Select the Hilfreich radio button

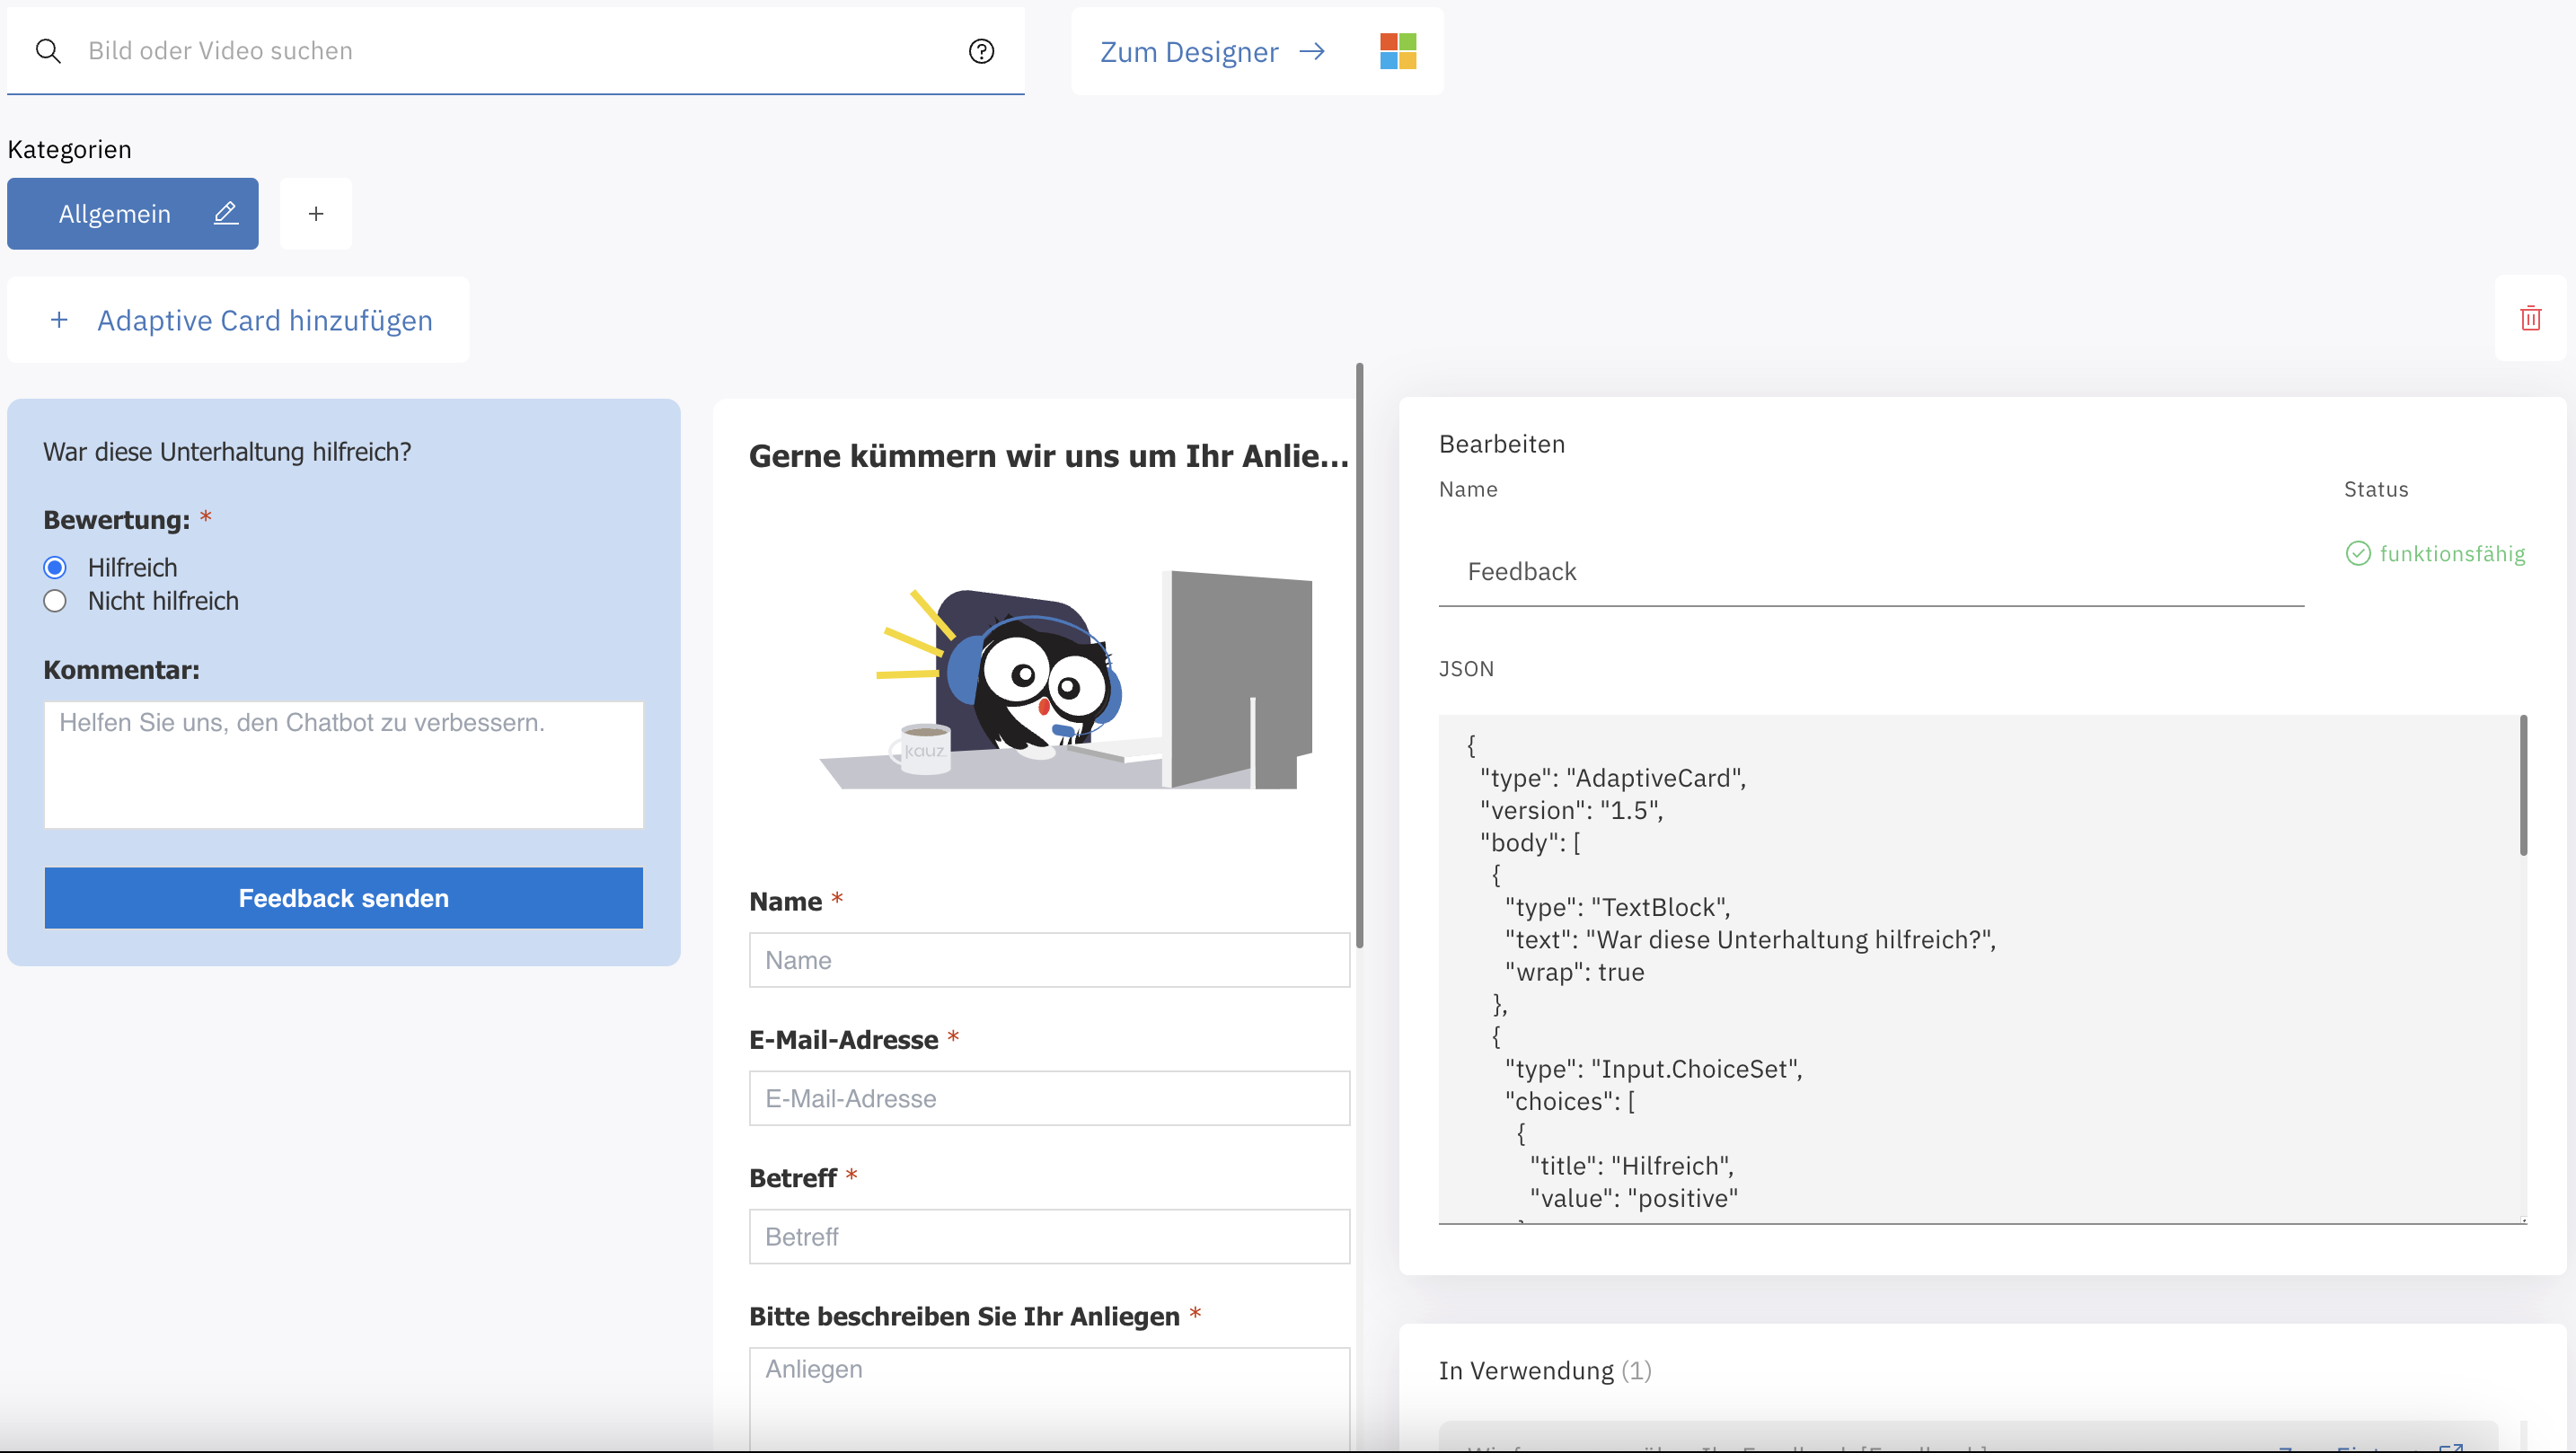[x=55, y=567]
